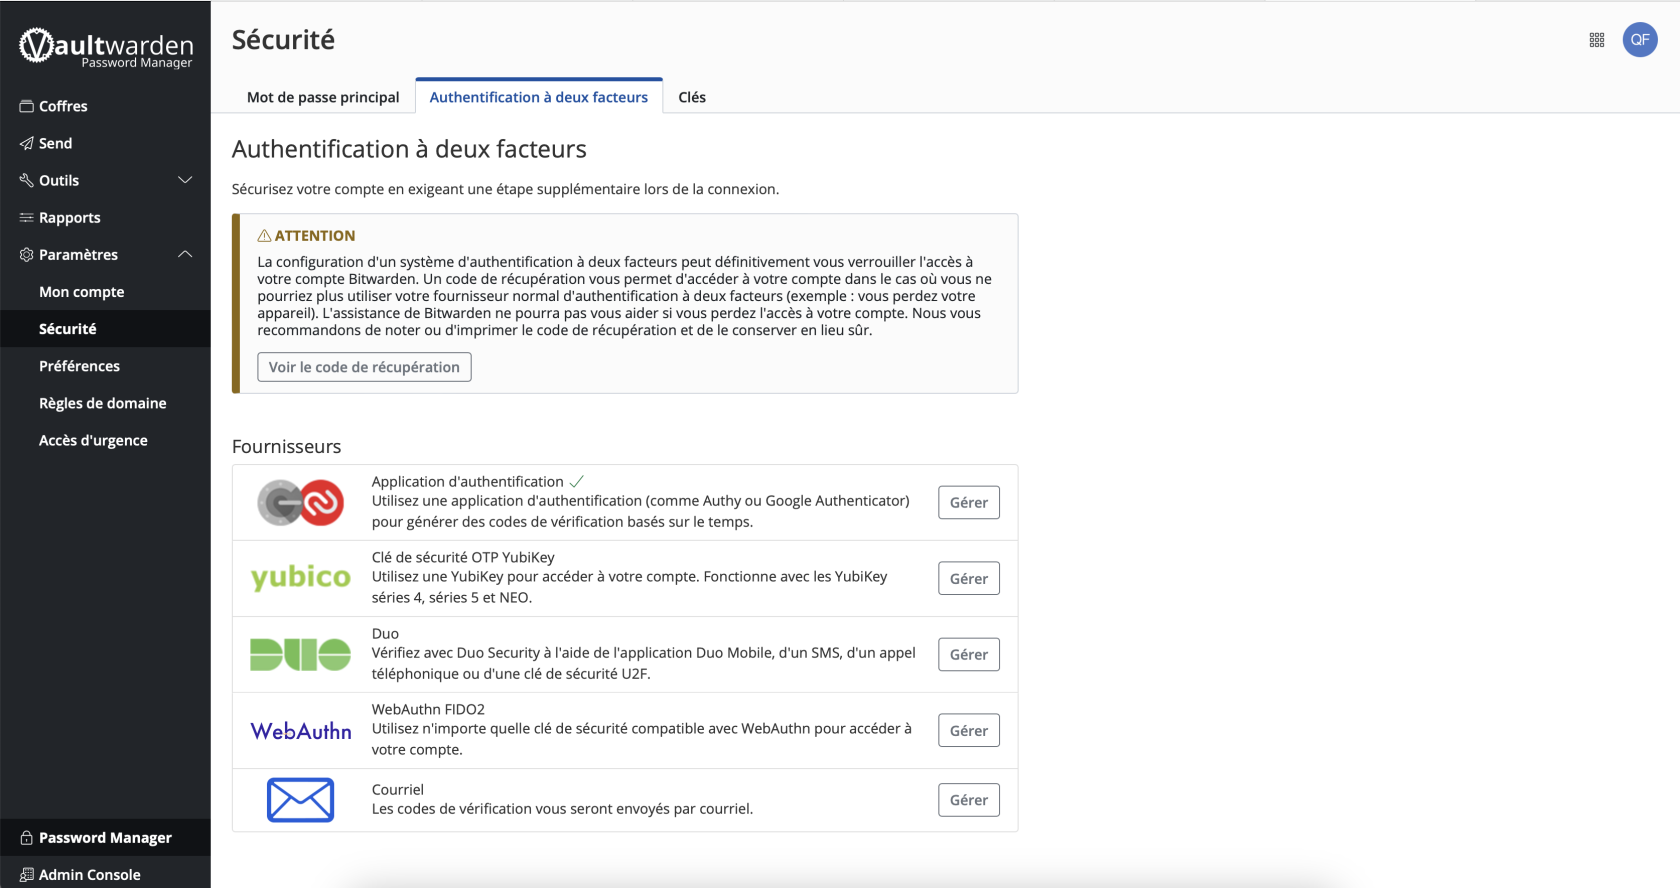The height and width of the screenshot is (888, 1680).
Task: Go to Send in the sidebar
Action: [x=55, y=143]
